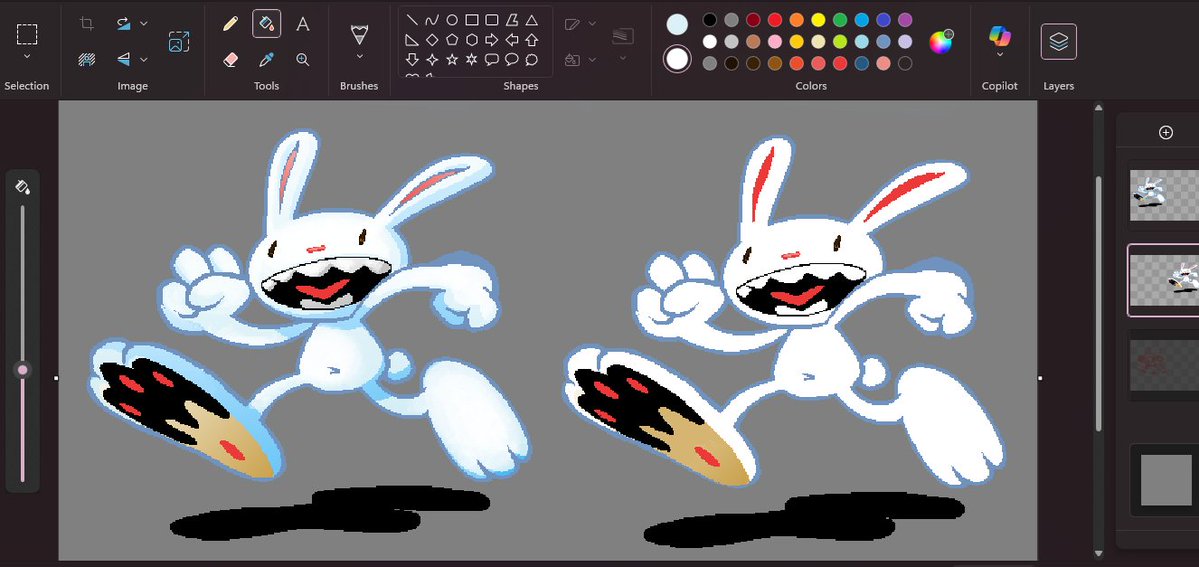The image size is (1199, 567).
Task: Pick the pink palette color
Action: (x=775, y=41)
